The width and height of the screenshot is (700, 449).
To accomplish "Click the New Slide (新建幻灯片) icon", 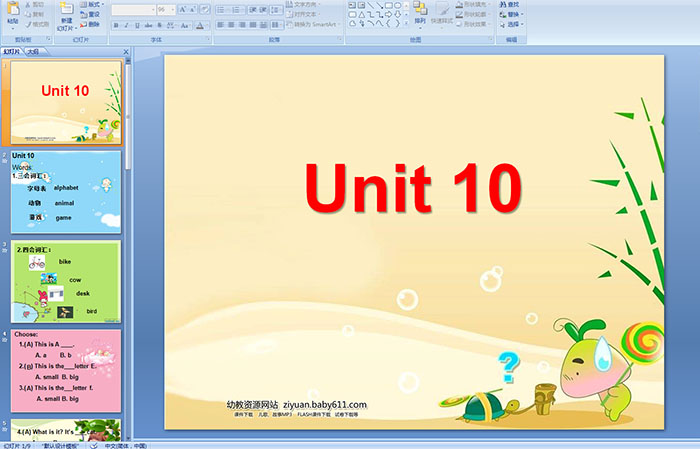I will [x=67, y=9].
